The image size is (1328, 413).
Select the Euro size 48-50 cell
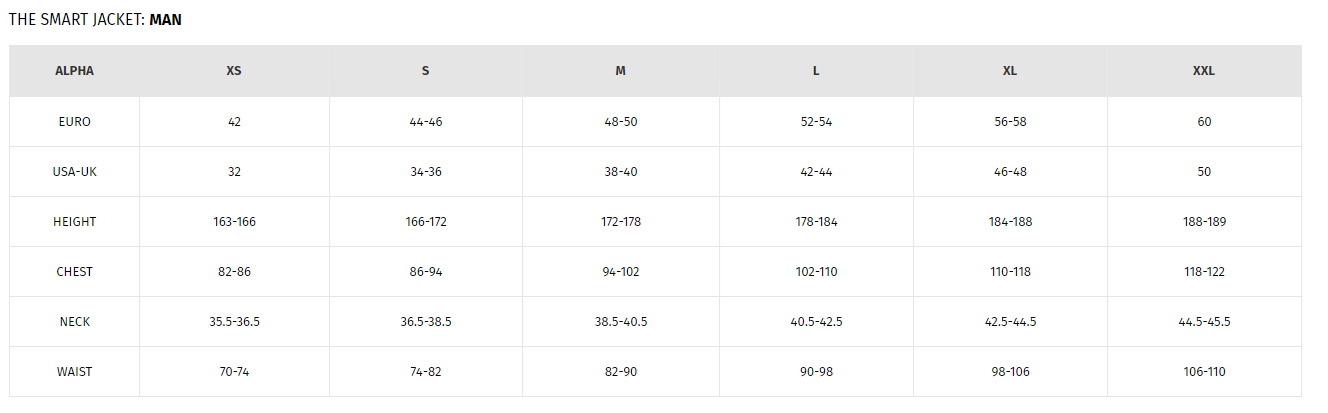[x=620, y=121]
